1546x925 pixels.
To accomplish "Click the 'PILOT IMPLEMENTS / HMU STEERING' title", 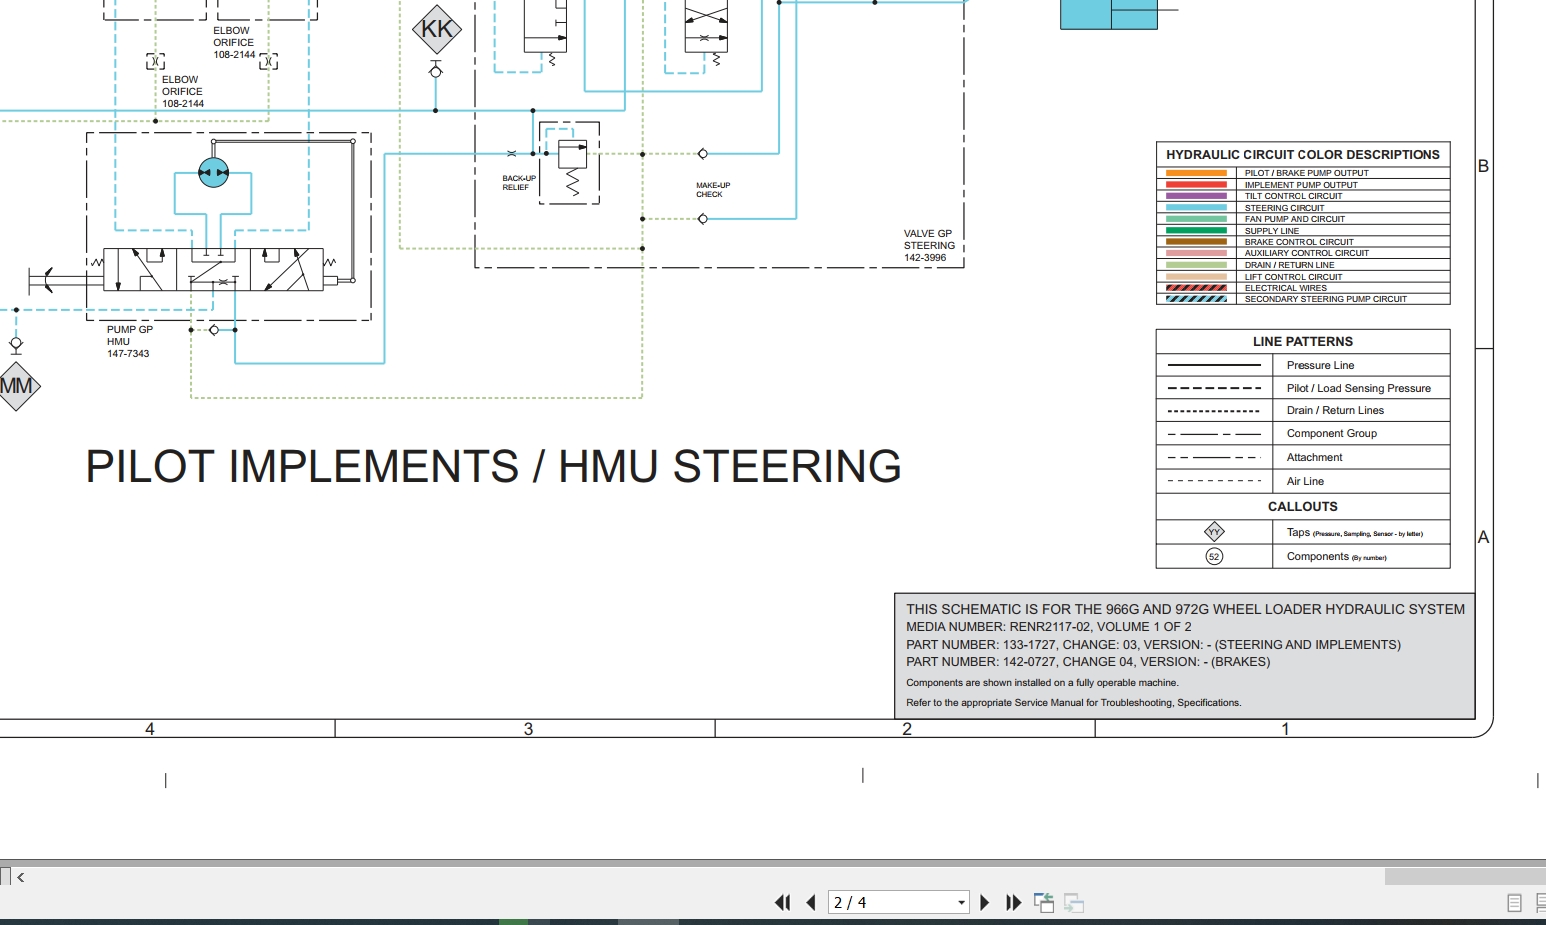I will point(493,467).
